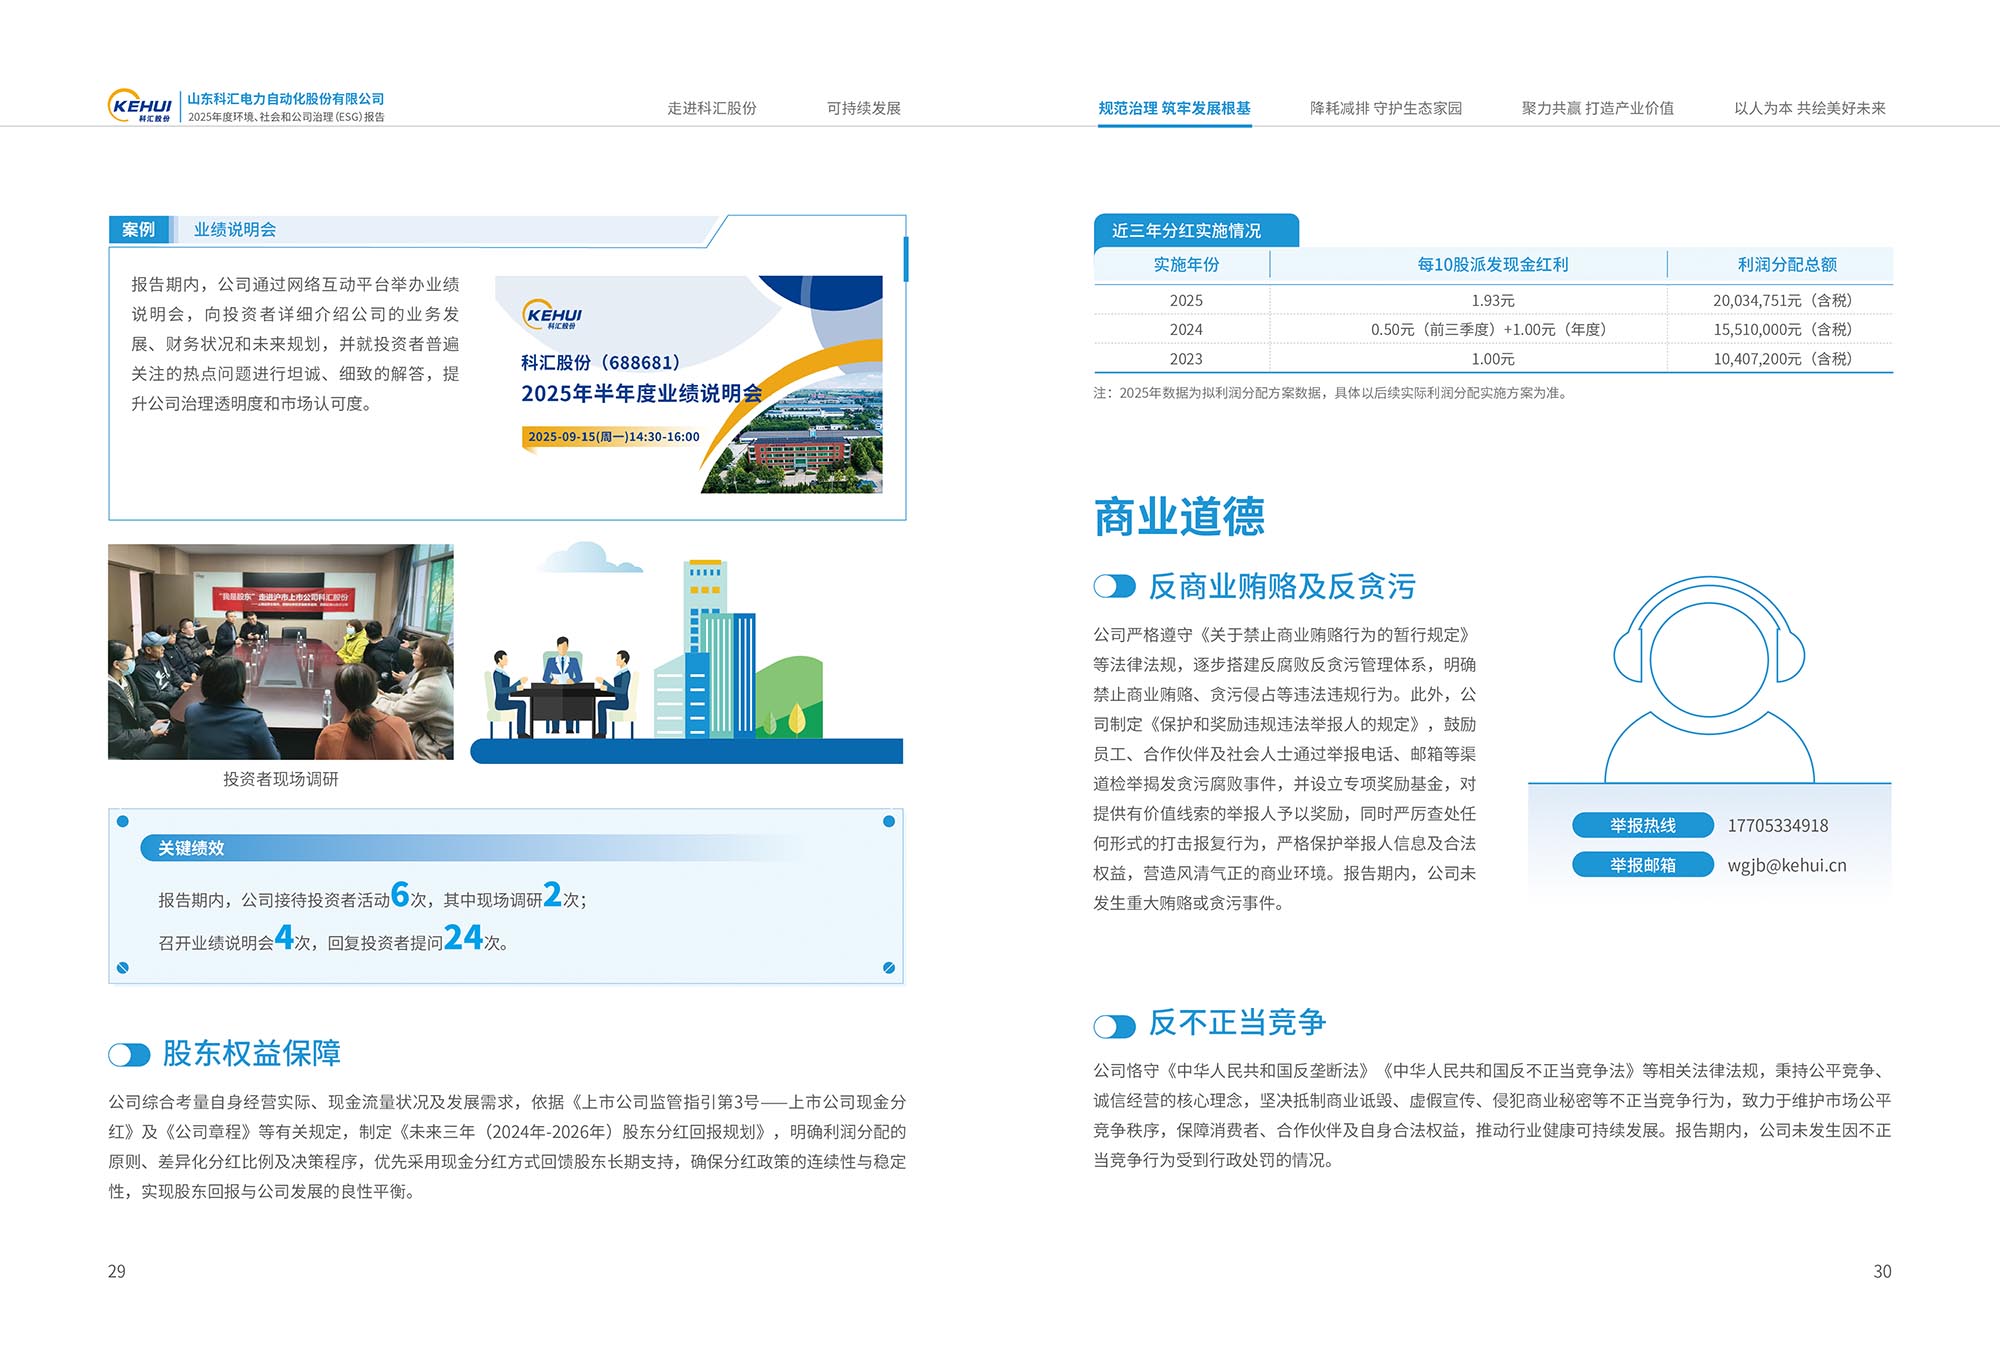Click bottom-left blue dot of 关键绩效 box
This screenshot has height=1366, width=2000.
point(123,967)
